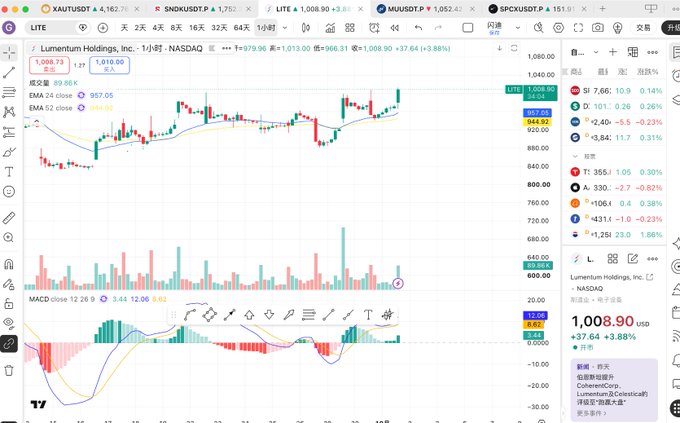Image resolution: width=680 pixels, height=423 pixels.
Task: Switch to the SPCXUSDT.P tab
Action: pos(537,9)
